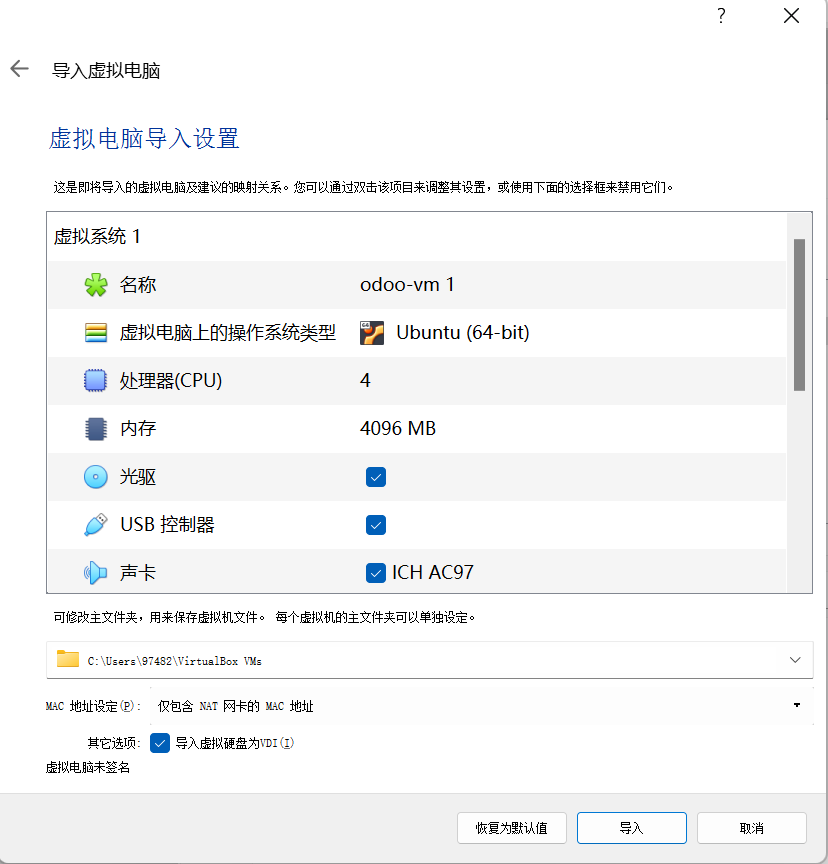Click the 虚拟系统 1 header row
The height and width of the screenshot is (864, 828).
[416, 236]
